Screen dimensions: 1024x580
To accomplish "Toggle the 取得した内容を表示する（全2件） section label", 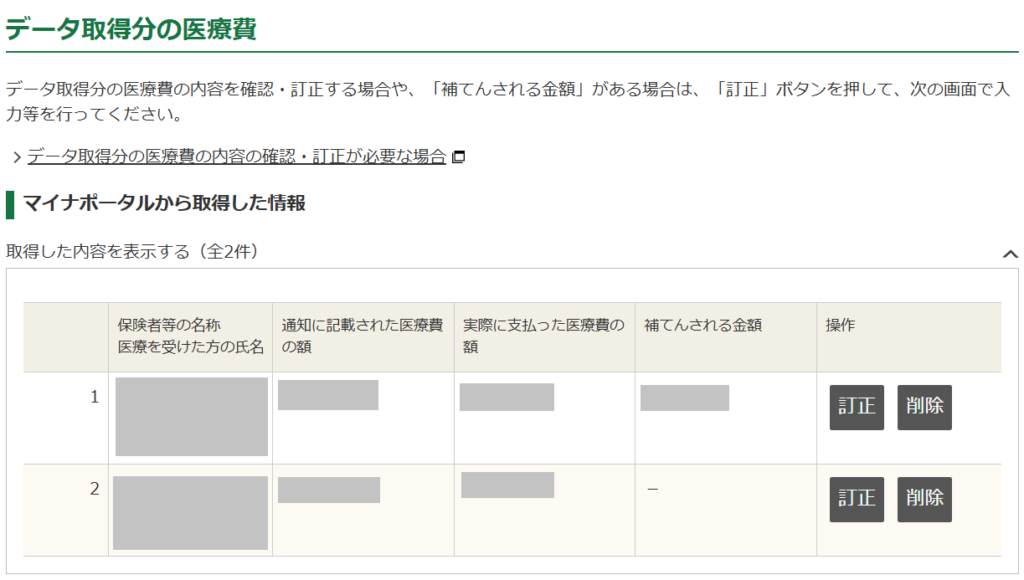I will pos(133,252).
